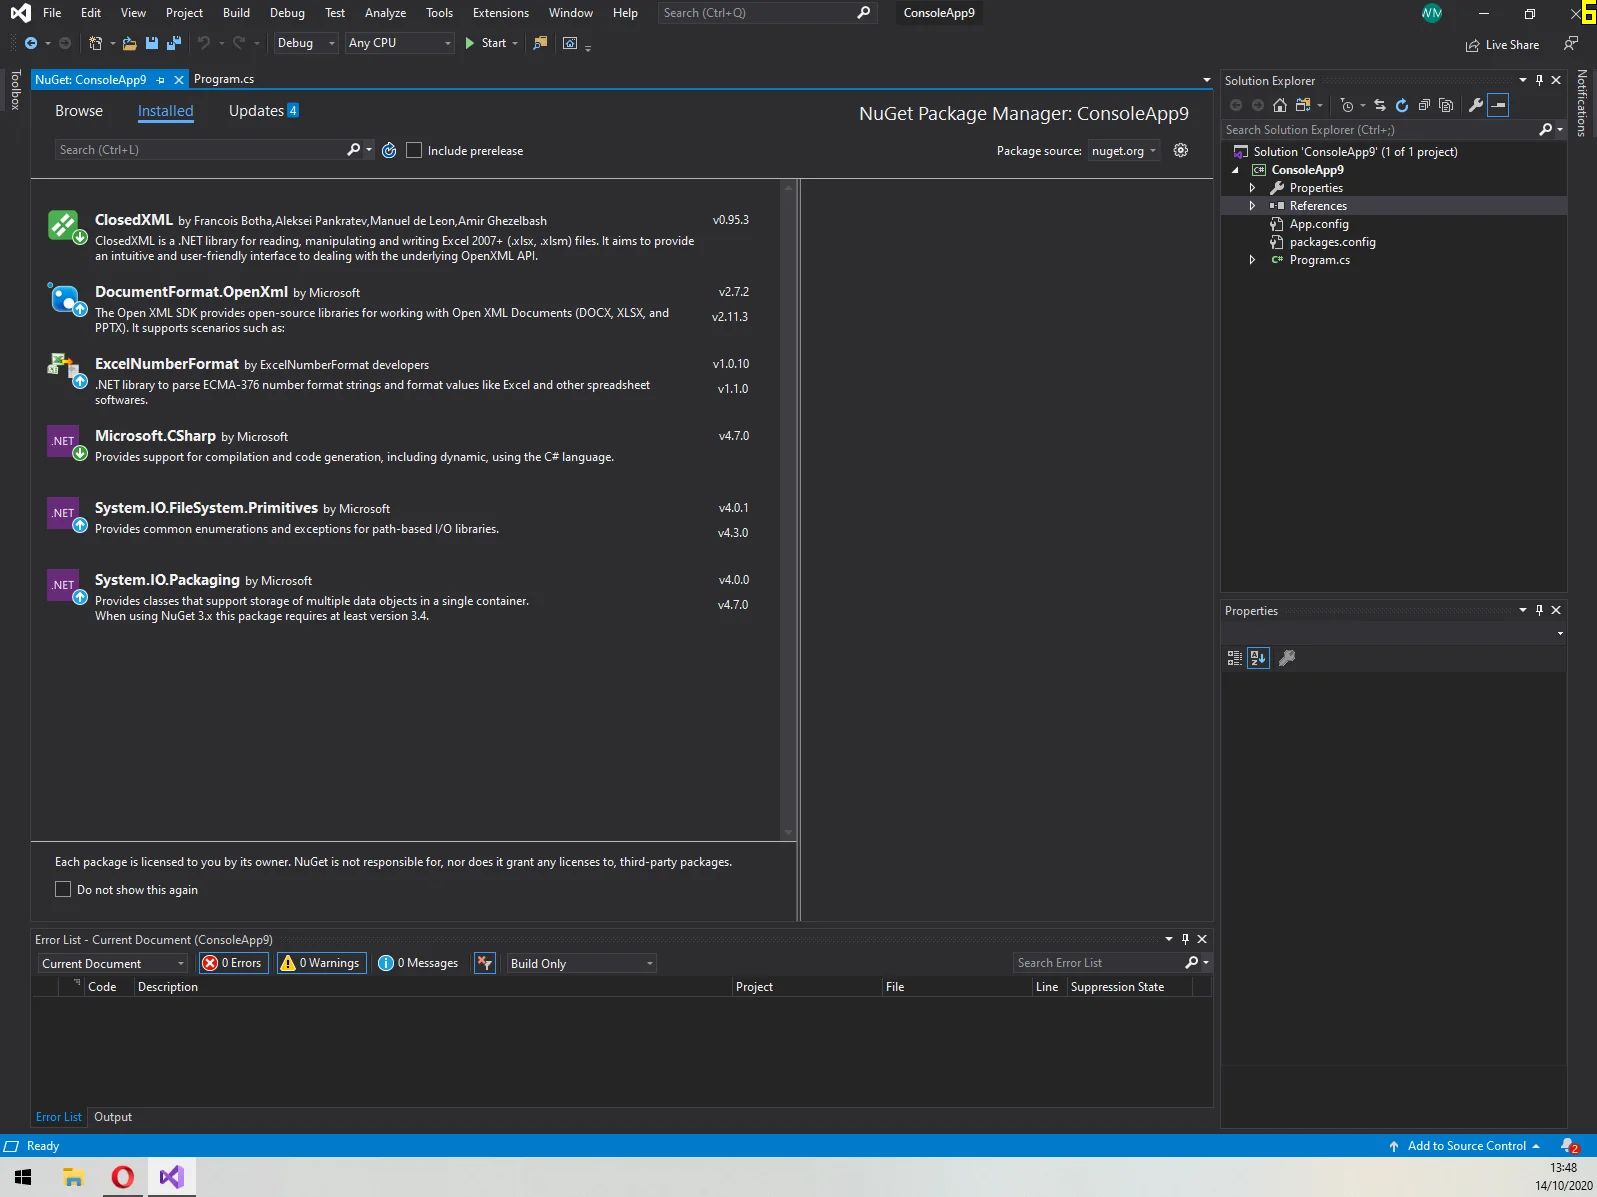The image size is (1597, 1197).
Task: Clear the Error List filter icon
Action: (x=485, y=963)
